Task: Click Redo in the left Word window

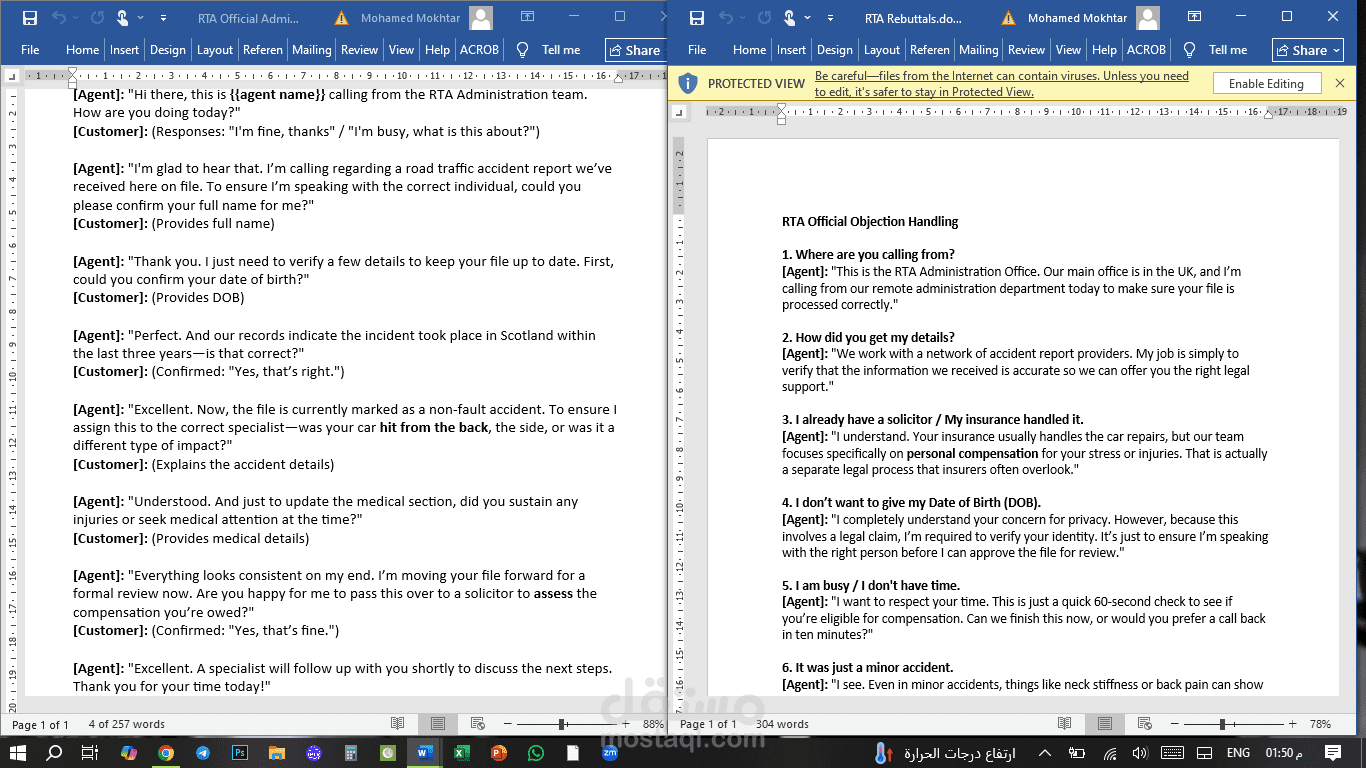Action: [97, 18]
